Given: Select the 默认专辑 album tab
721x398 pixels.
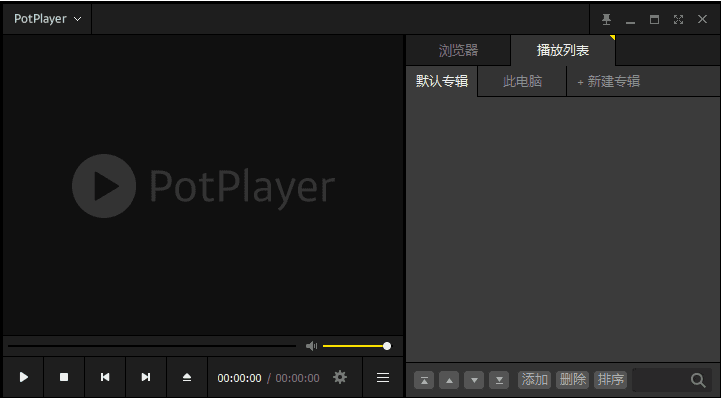Looking at the screenshot, I should coord(442,81).
